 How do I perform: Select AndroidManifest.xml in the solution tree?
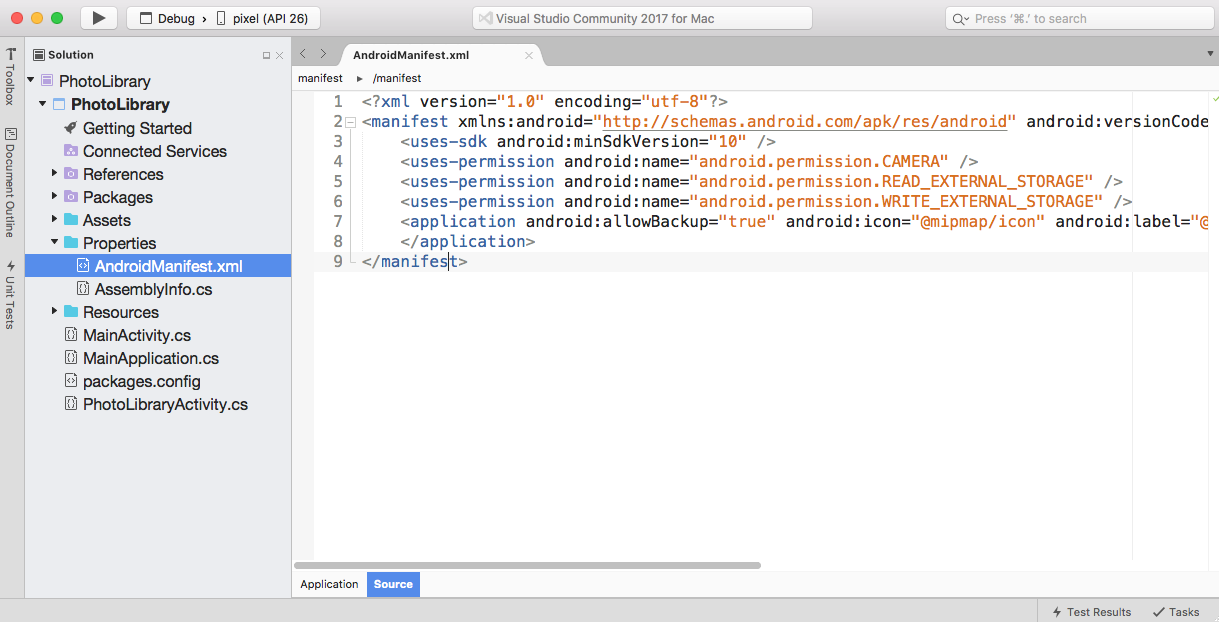pos(158,266)
